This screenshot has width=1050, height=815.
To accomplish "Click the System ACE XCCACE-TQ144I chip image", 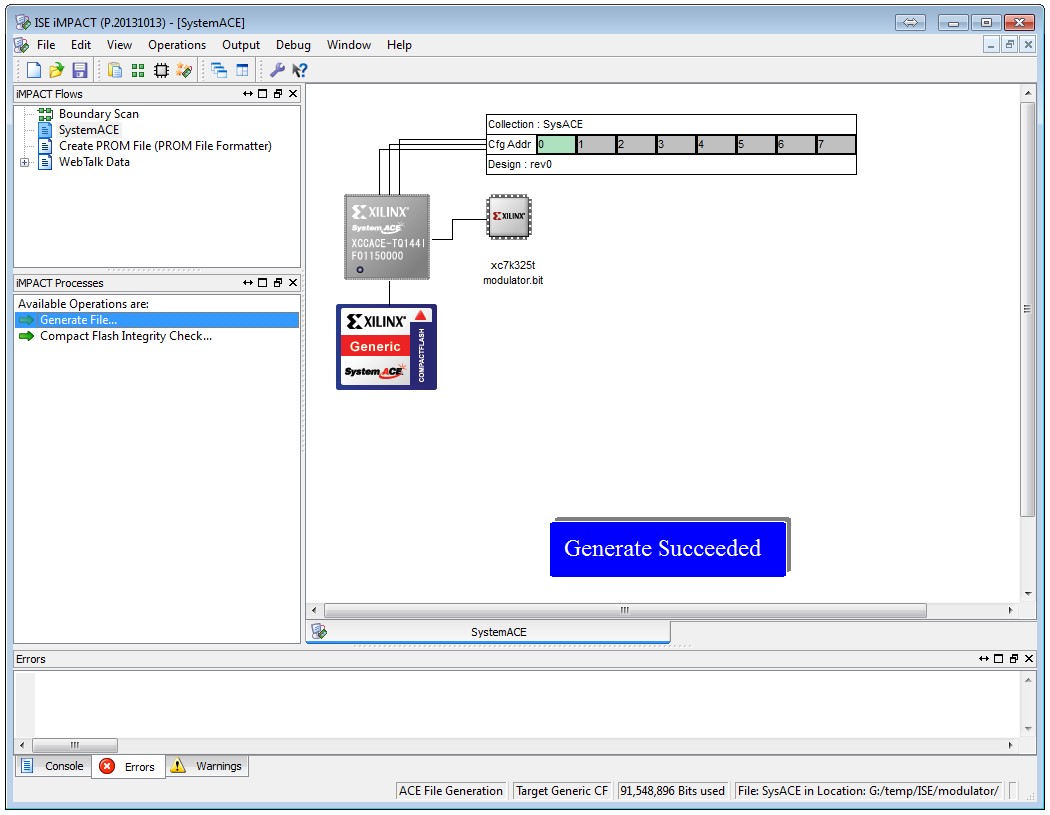I will [x=387, y=237].
